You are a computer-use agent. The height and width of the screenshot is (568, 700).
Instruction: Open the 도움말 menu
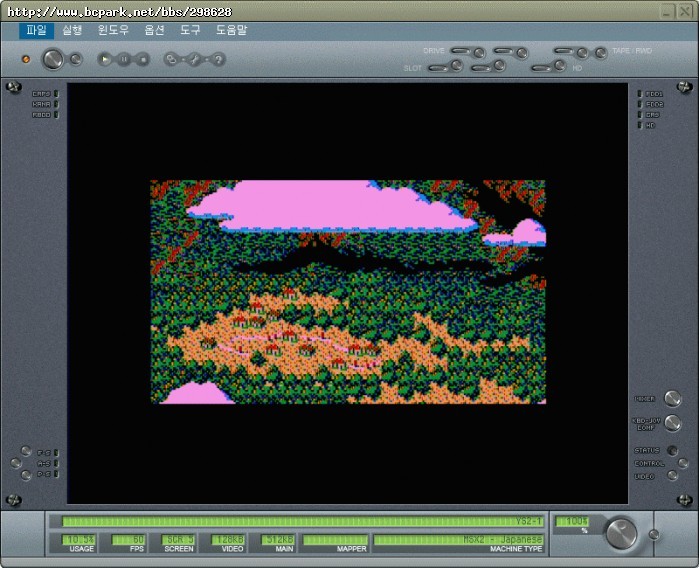click(231, 30)
